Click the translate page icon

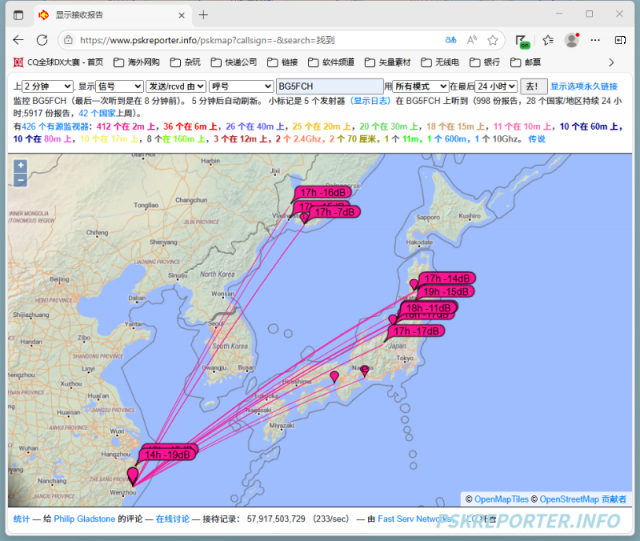point(451,40)
